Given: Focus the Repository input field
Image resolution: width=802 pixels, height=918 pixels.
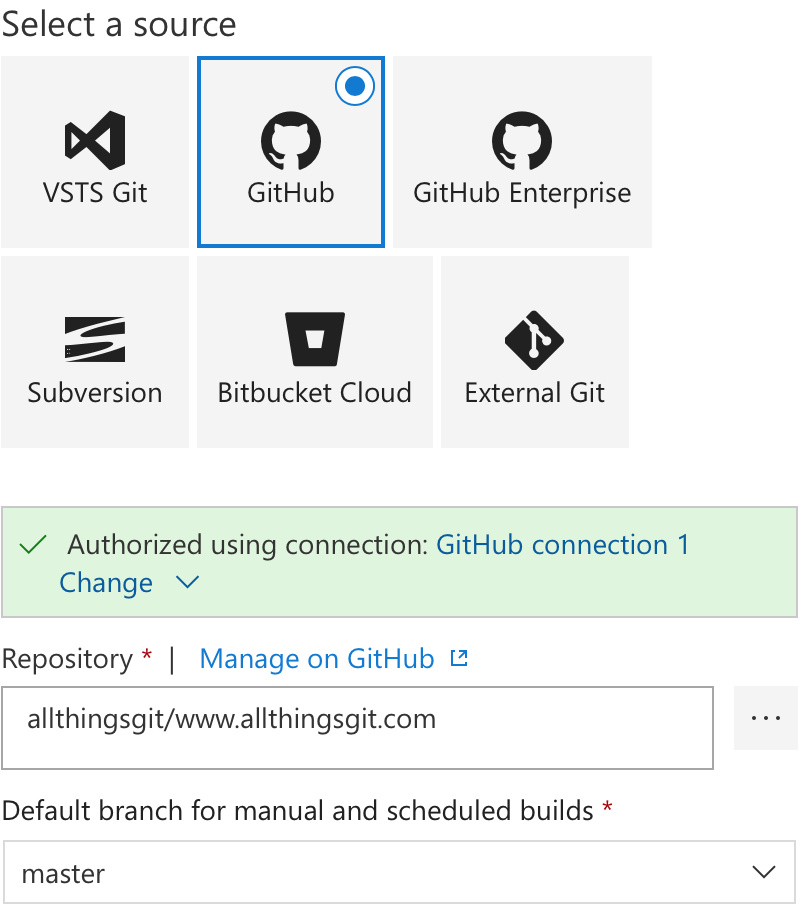Looking at the screenshot, I should [358, 728].
